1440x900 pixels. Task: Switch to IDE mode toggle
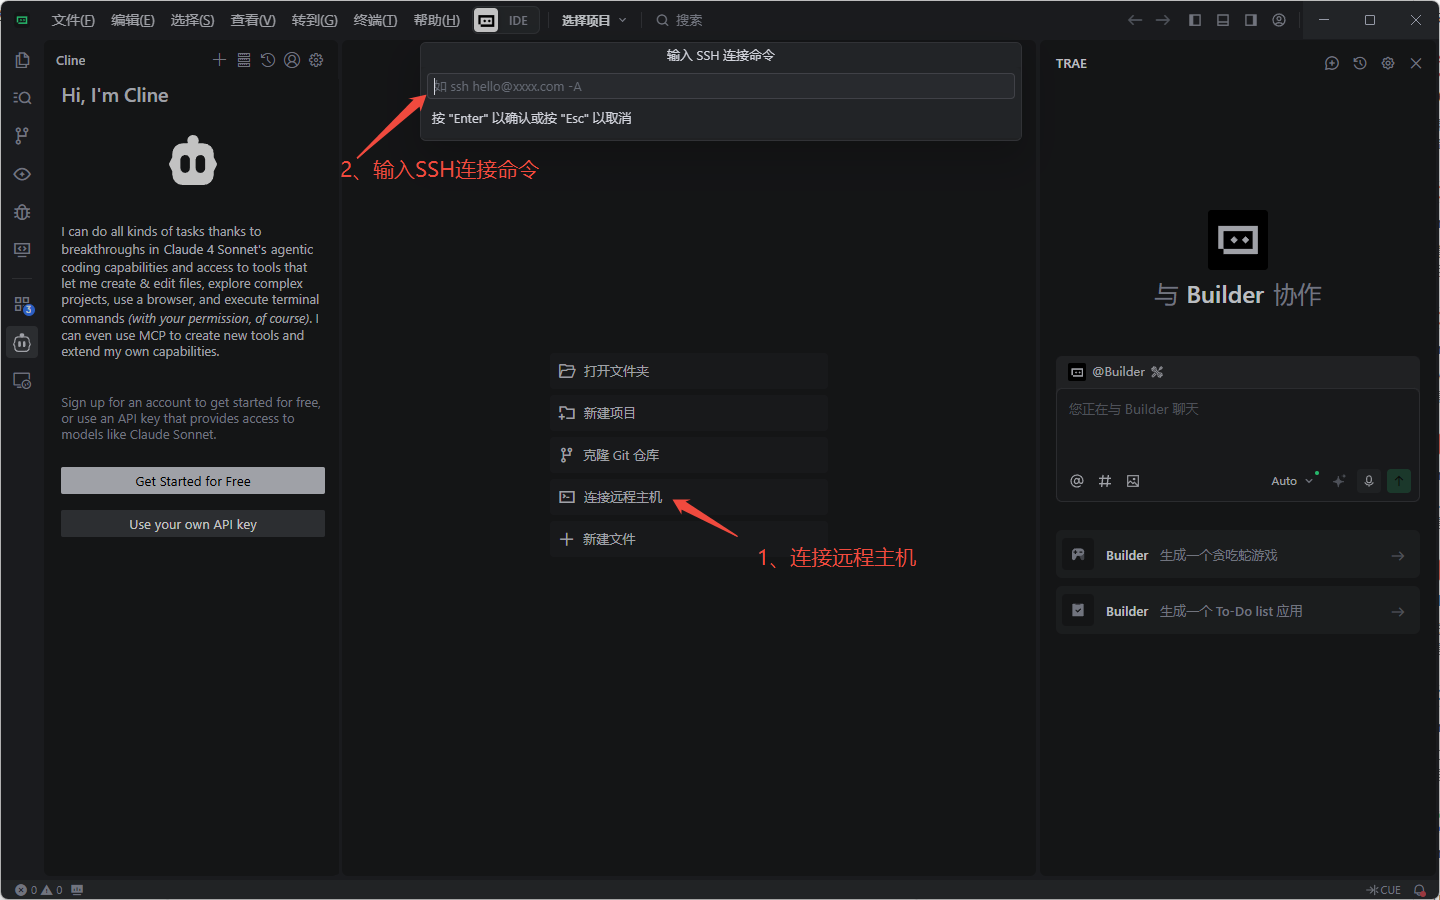(x=518, y=20)
